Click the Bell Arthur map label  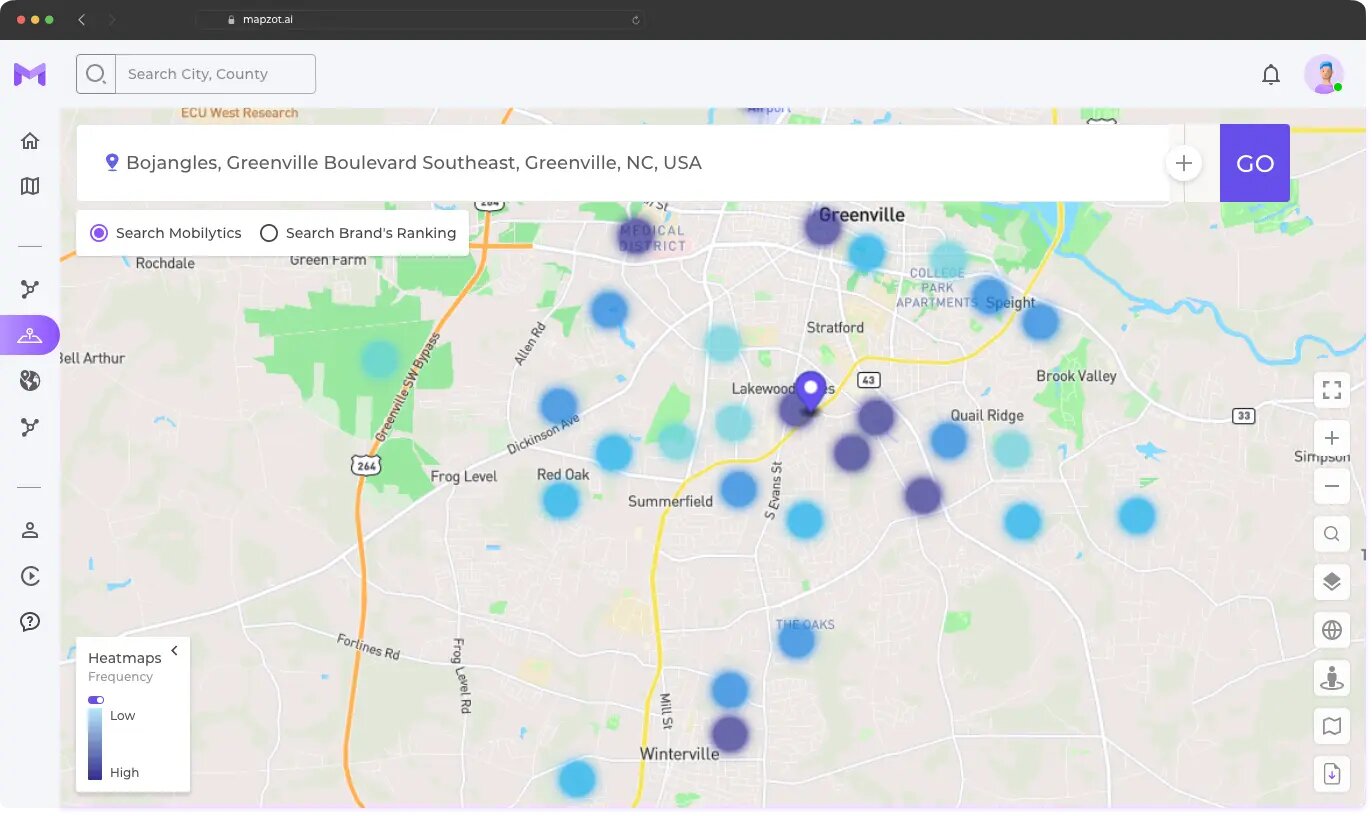point(93,358)
